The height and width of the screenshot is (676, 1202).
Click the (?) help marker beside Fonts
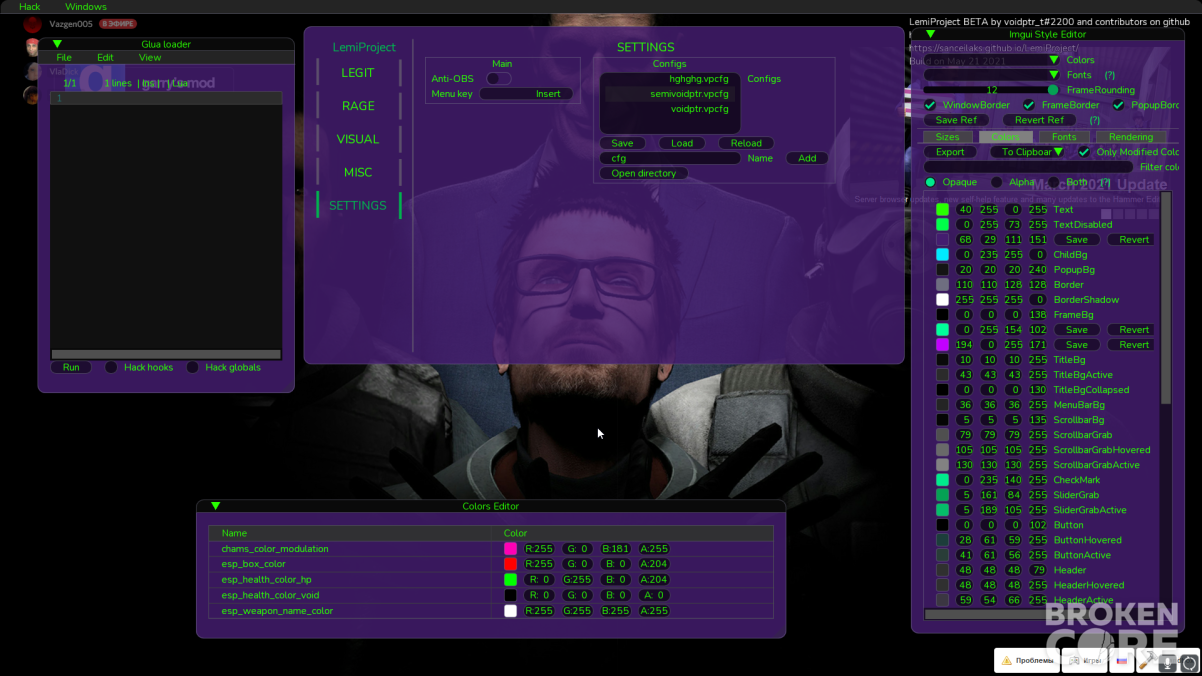[1109, 75]
